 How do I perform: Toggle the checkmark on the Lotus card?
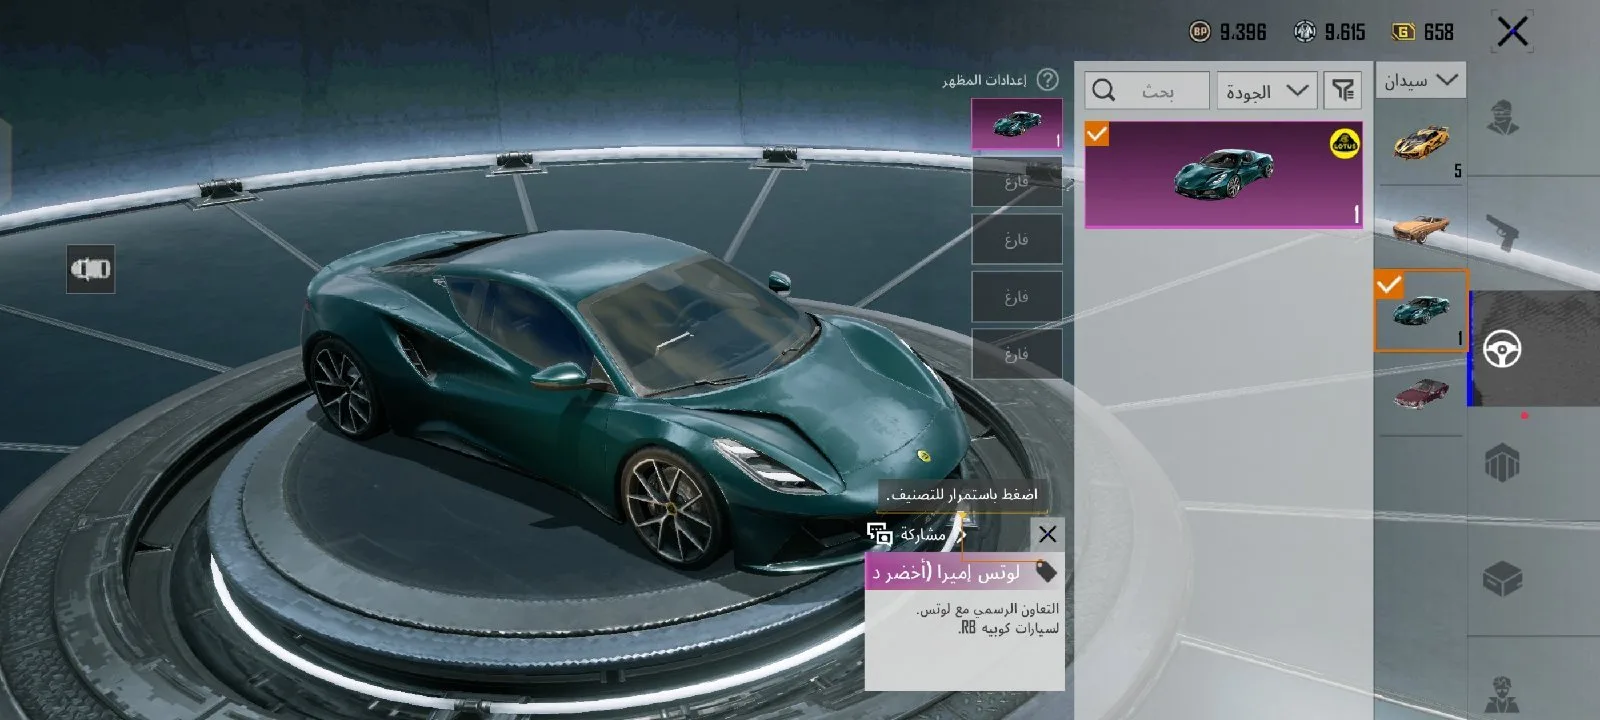coord(1097,134)
